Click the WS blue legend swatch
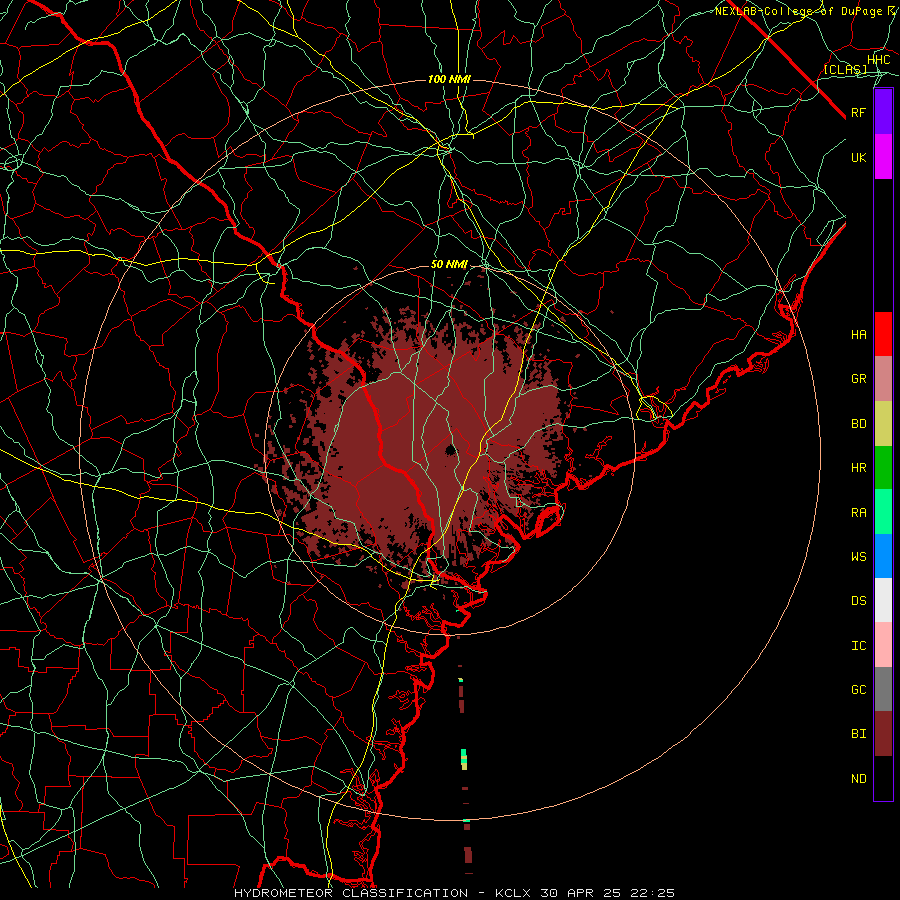Screen dimensions: 900x900 coord(883,556)
